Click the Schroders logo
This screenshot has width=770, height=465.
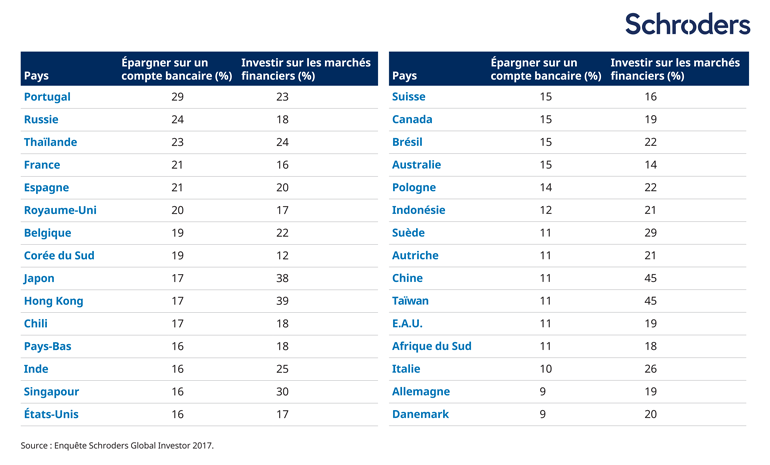(687, 24)
